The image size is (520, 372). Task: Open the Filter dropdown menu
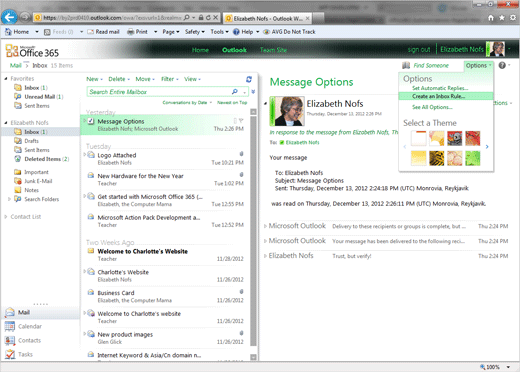point(170,79)
